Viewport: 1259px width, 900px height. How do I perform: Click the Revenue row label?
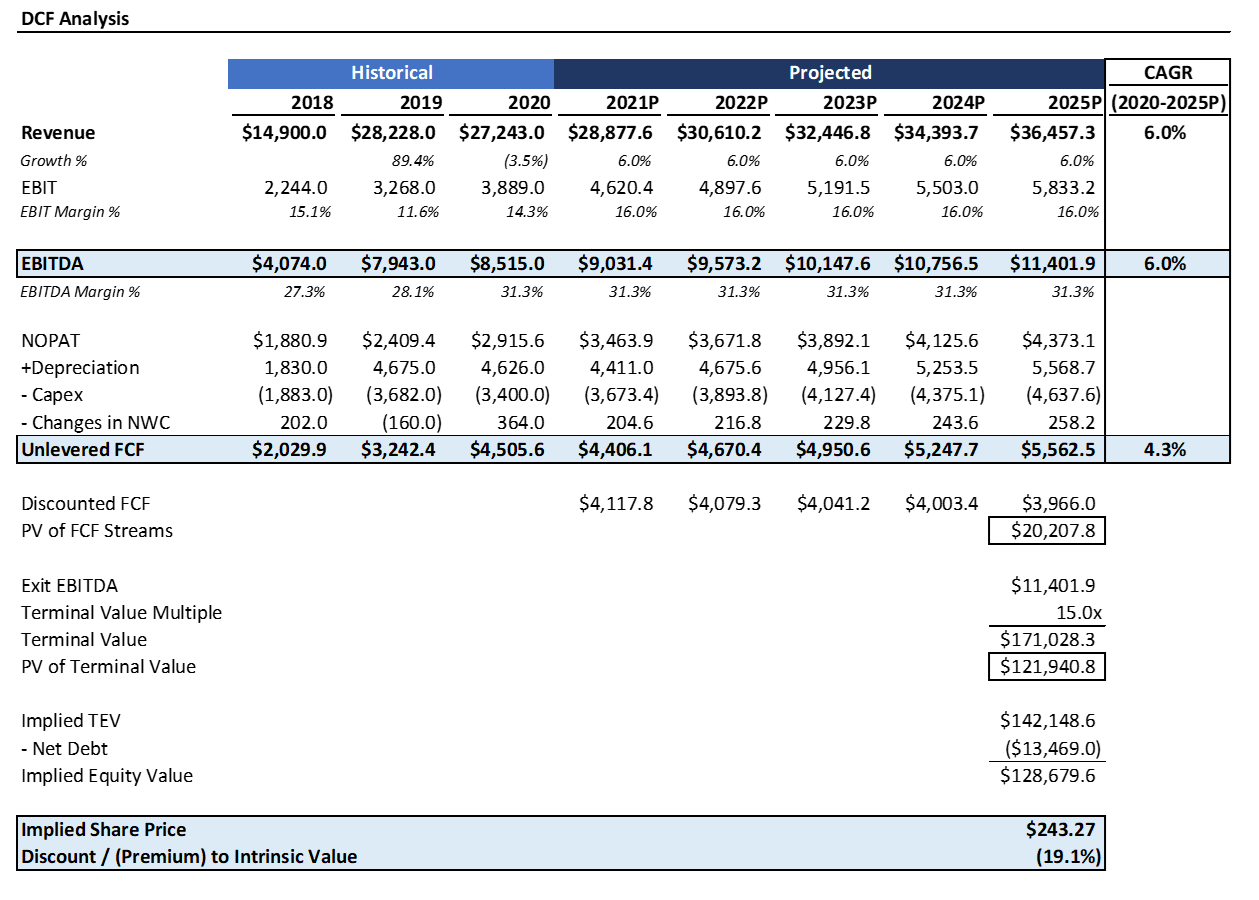point(57,132)
